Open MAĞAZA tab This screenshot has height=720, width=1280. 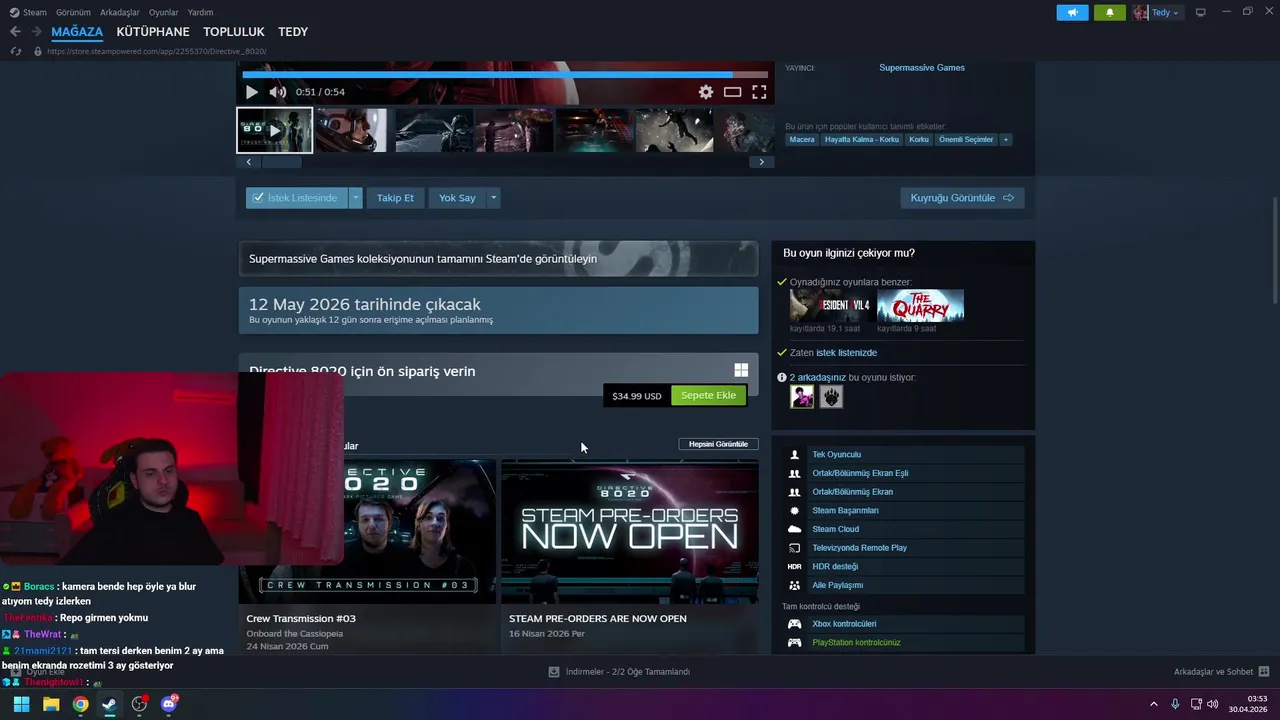point(77,32)
